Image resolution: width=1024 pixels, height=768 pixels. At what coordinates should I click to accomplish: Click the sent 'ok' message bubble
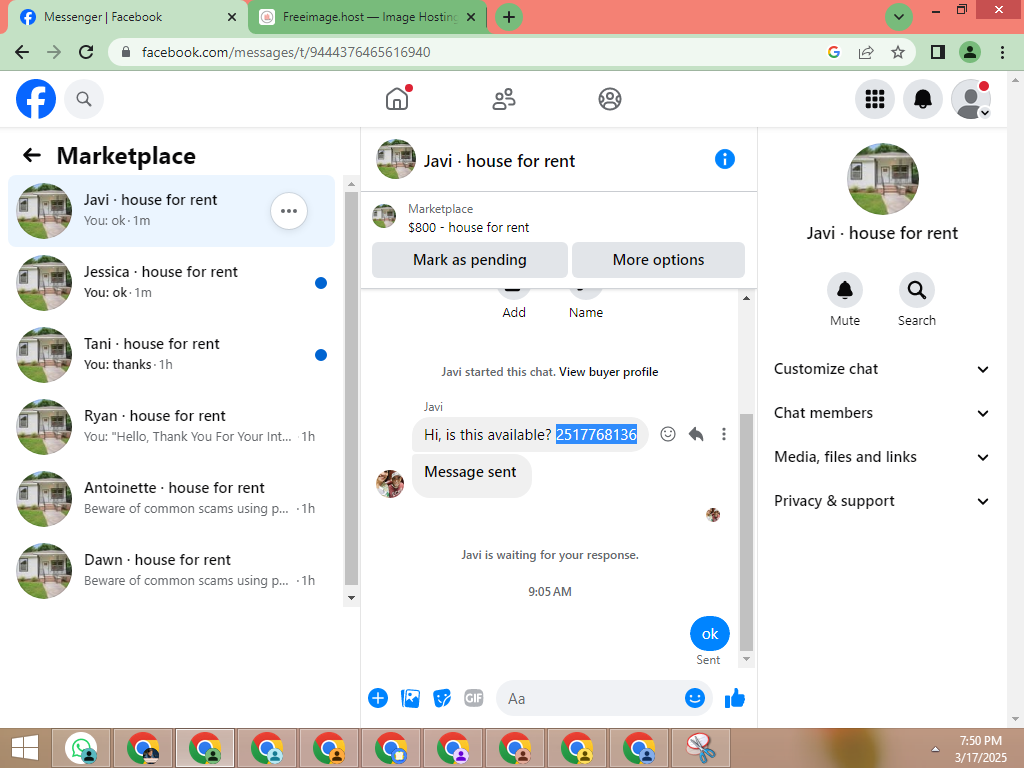tap(710, 633)
